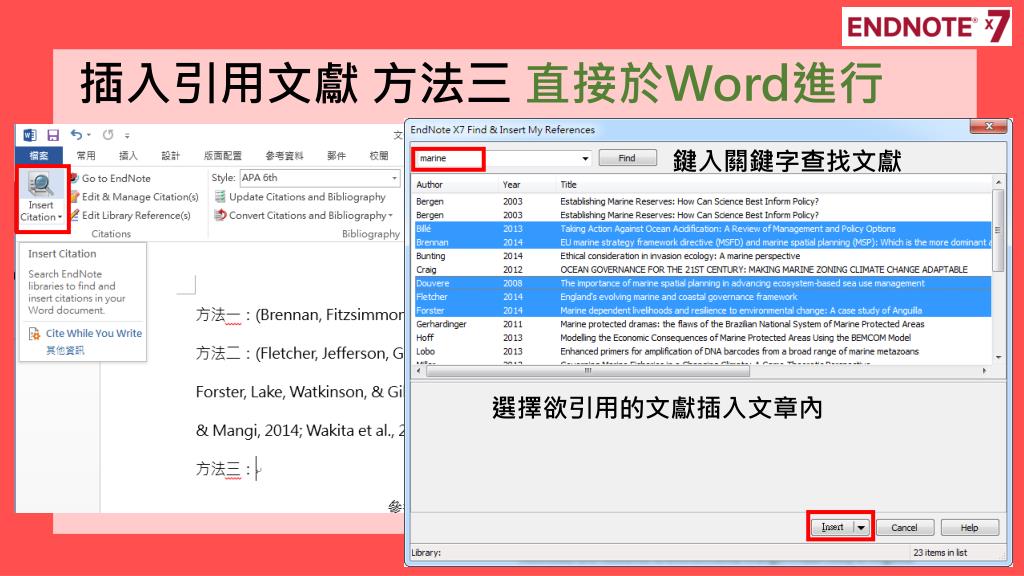Viewport: 1024px width, 576px height.
Task: Click in the document after 方法三：
Action: point(258,469)
